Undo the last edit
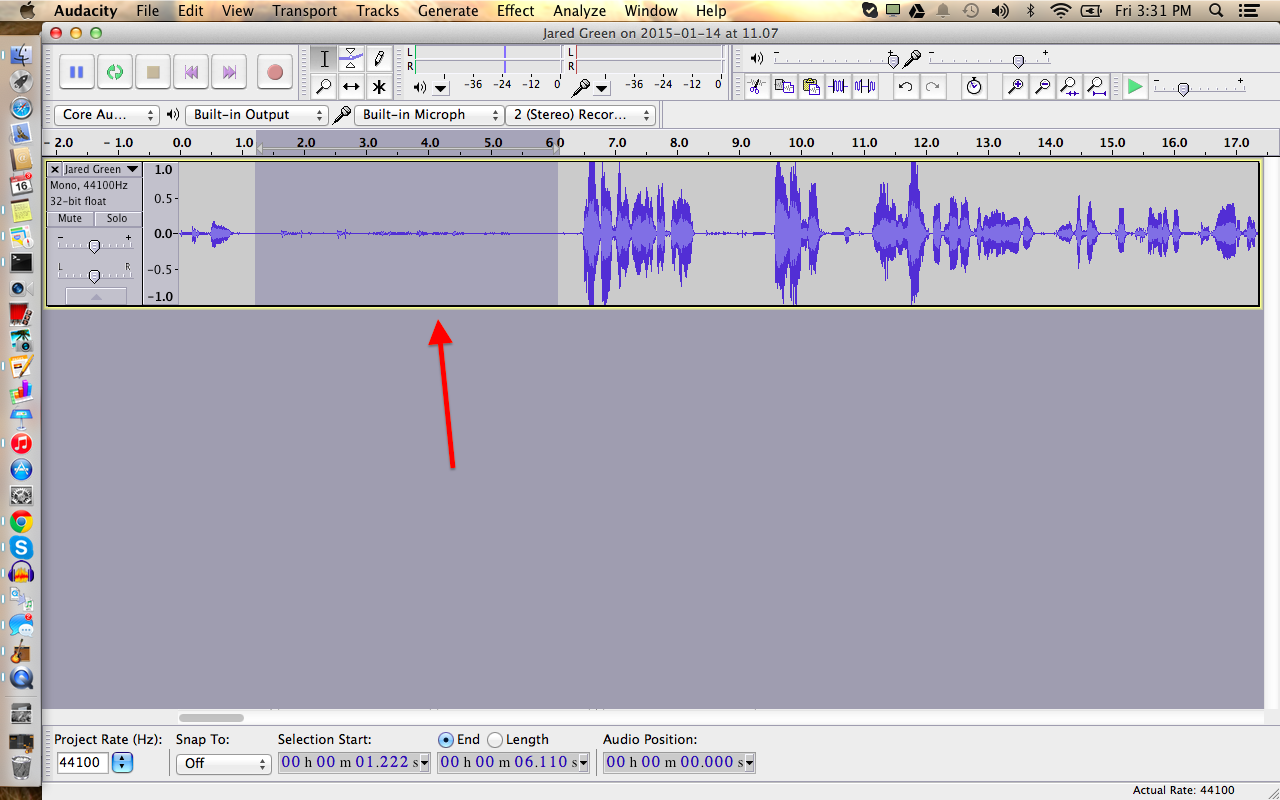1280x800 pixels. point(905,87)
